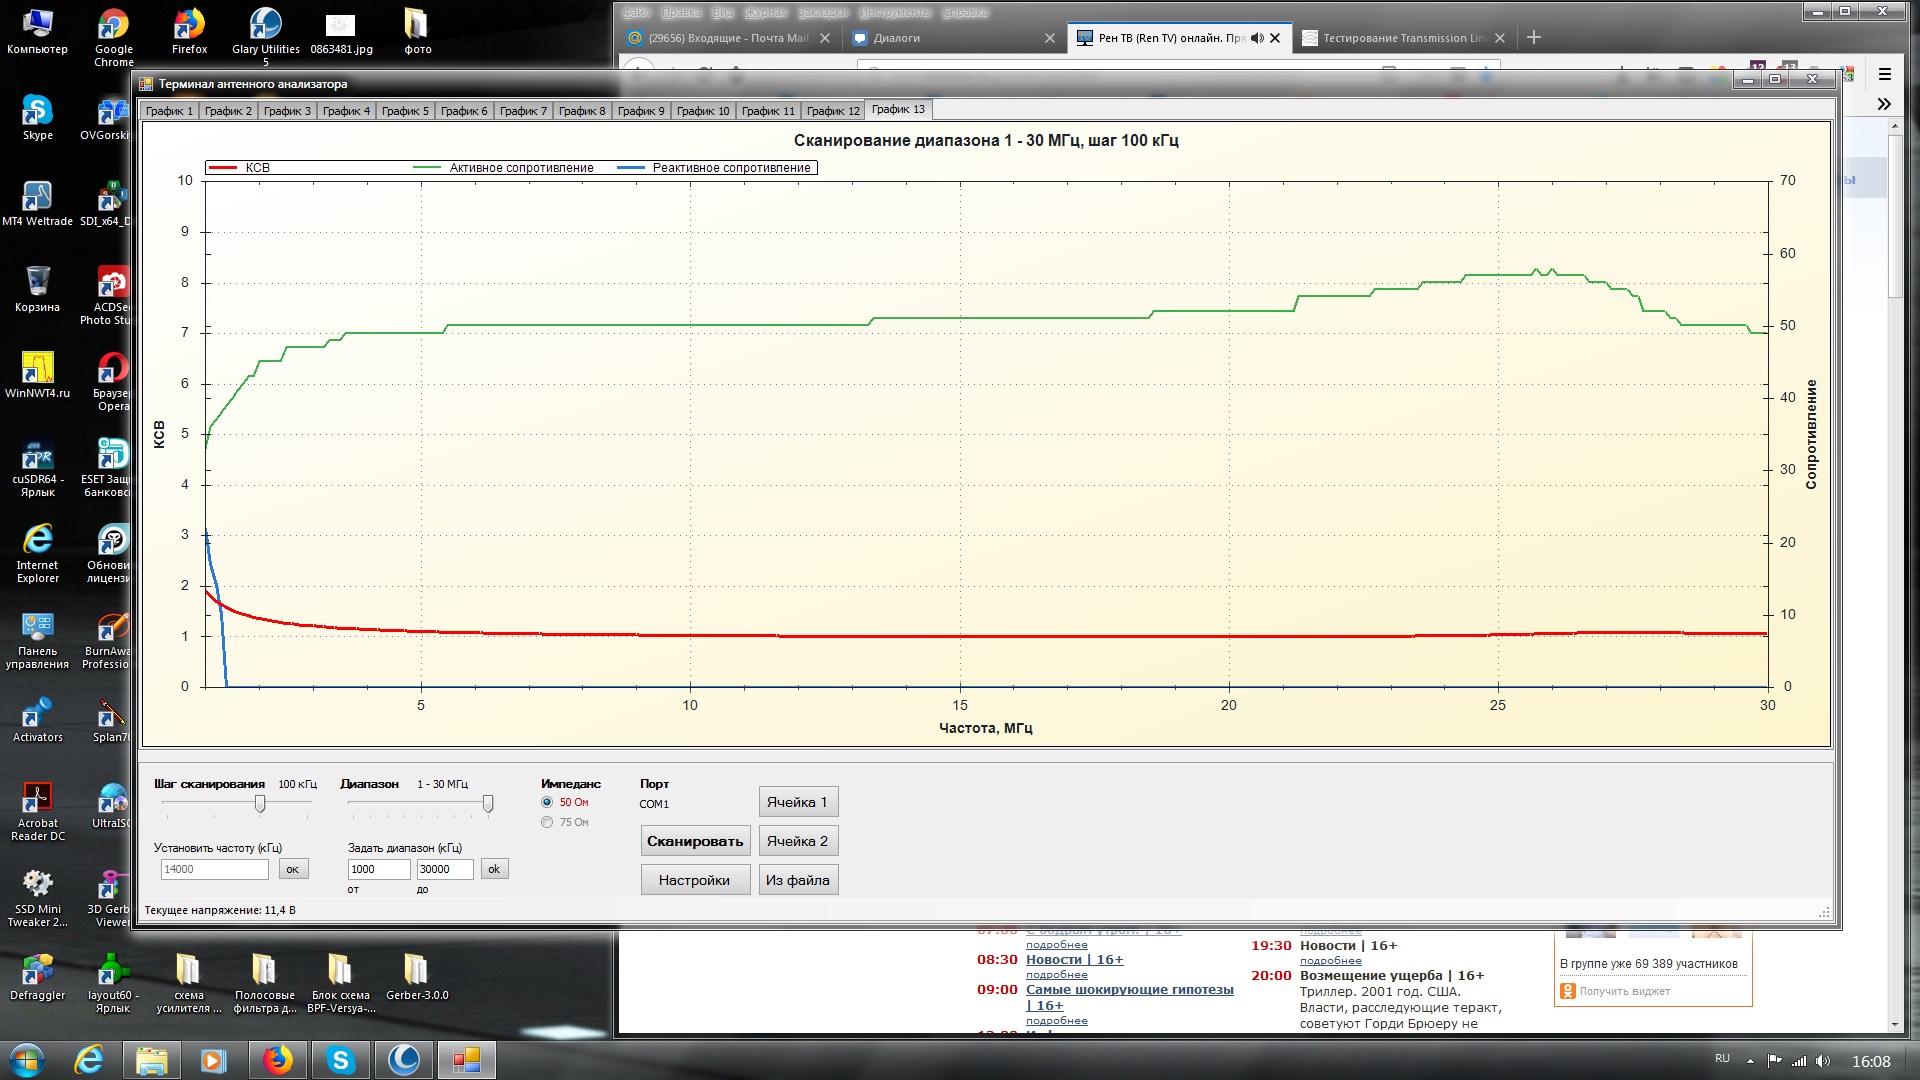Click scan step slider handle
1920x1080 pixels.
[x=260, y=804]
